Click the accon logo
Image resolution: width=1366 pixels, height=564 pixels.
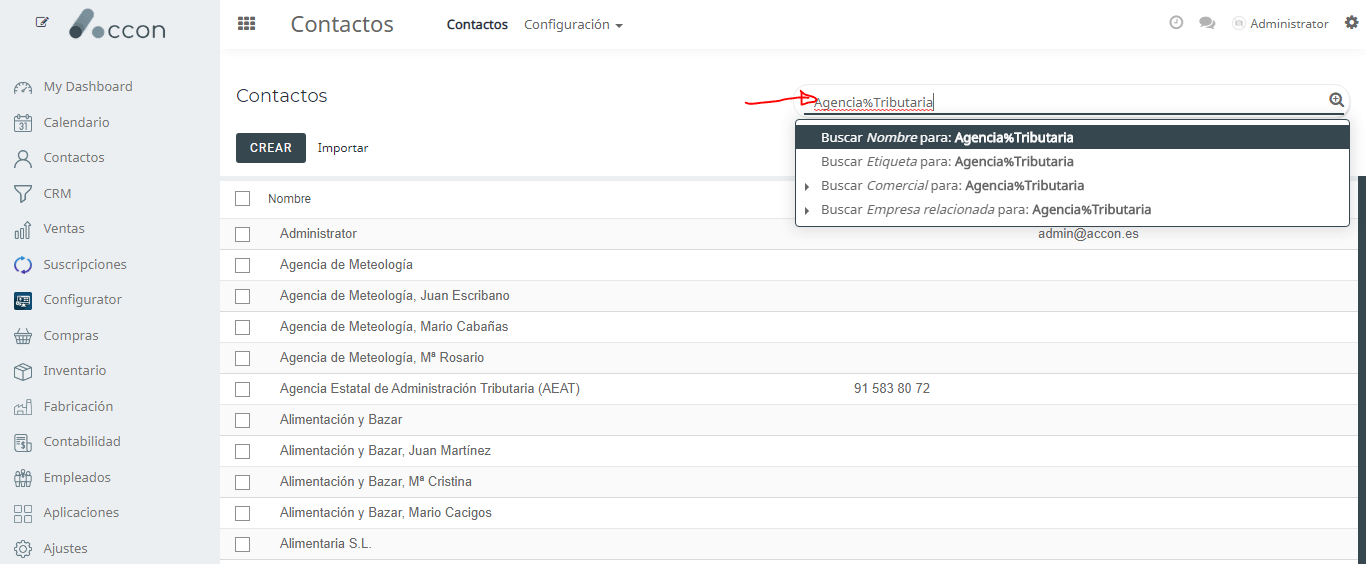[117, 25]
